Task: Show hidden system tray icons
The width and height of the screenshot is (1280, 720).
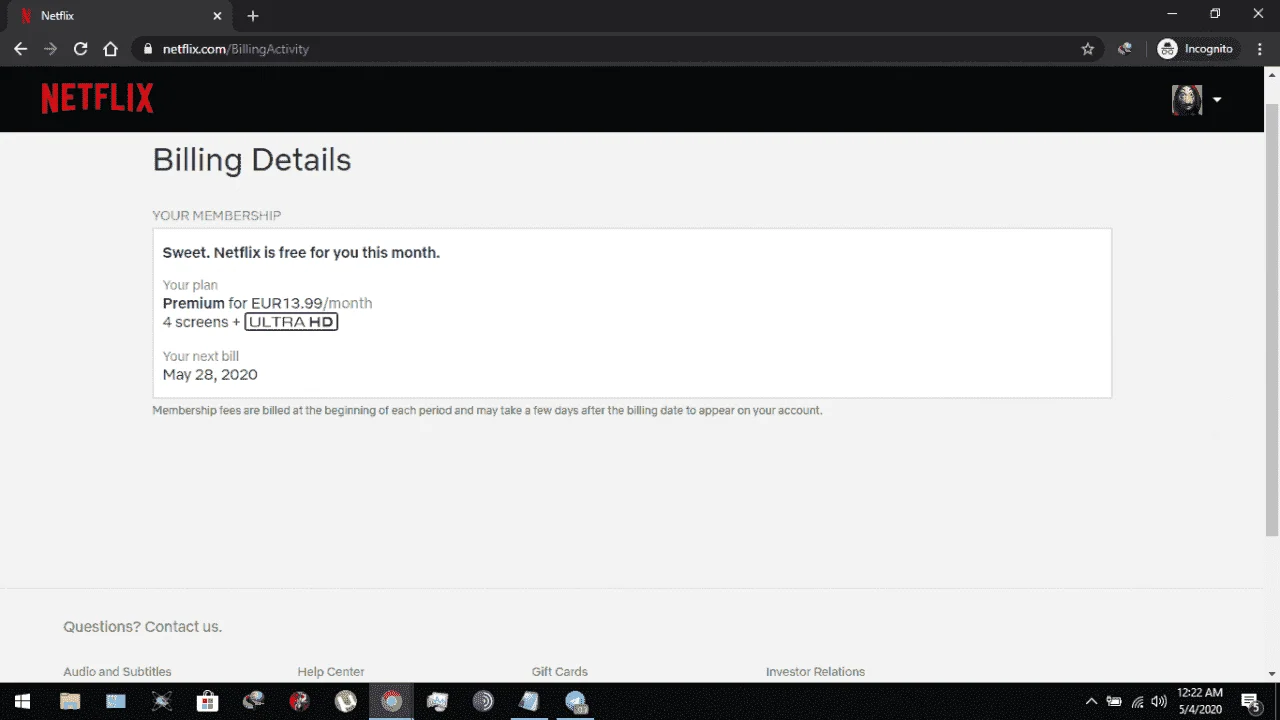Action: (x=1091, y=701)
